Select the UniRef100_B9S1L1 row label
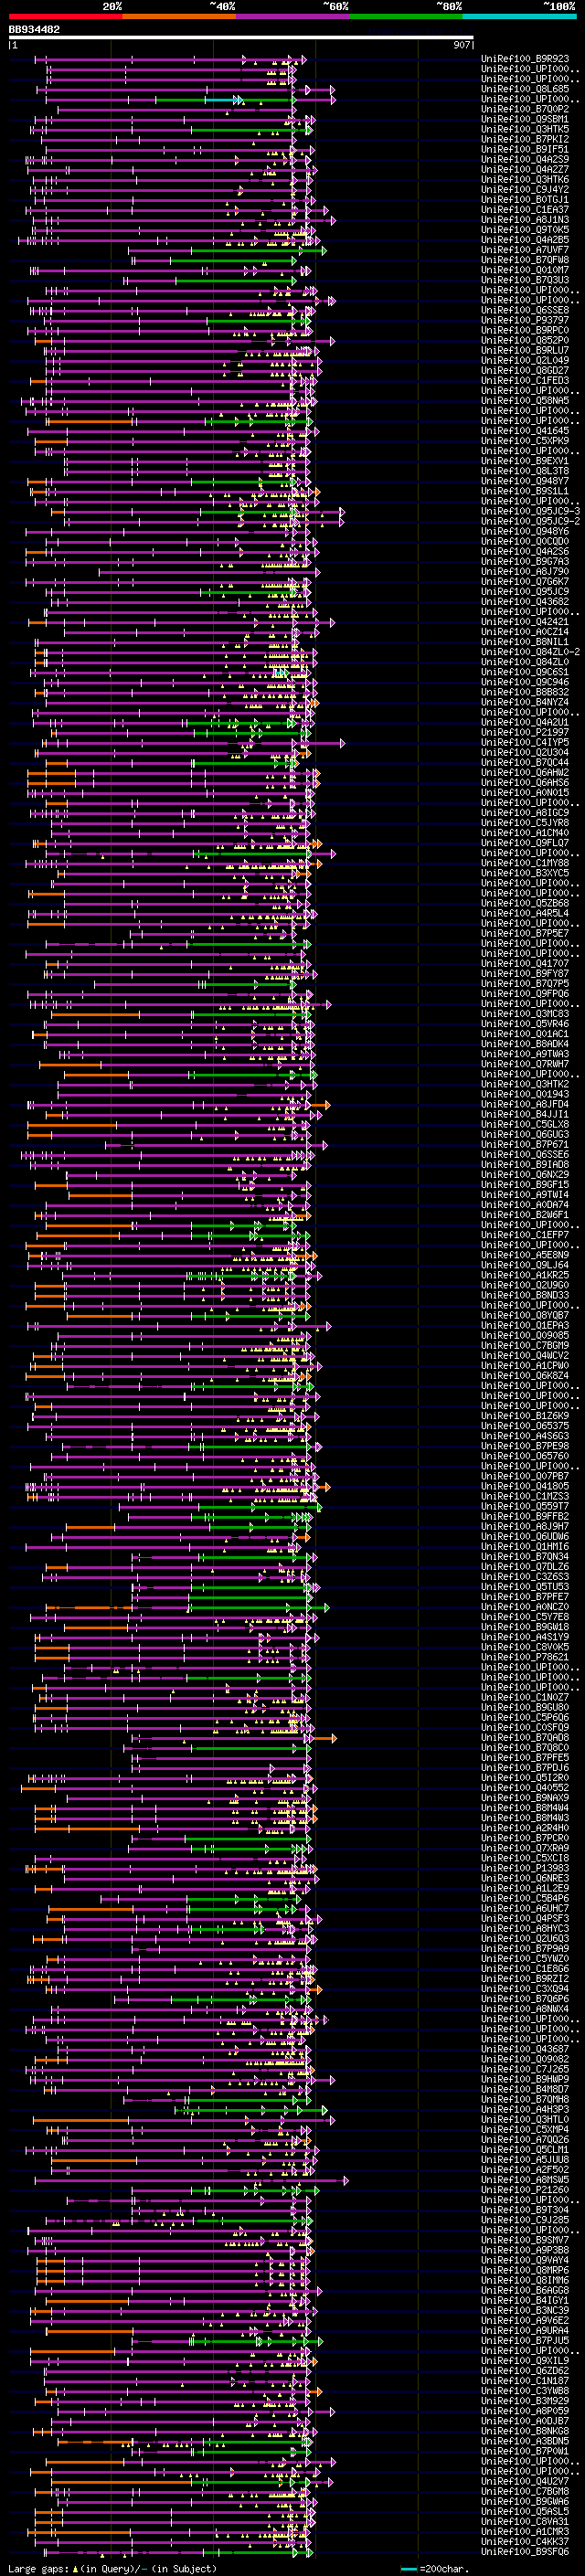The image size is (585, 2576). point(525,491)
